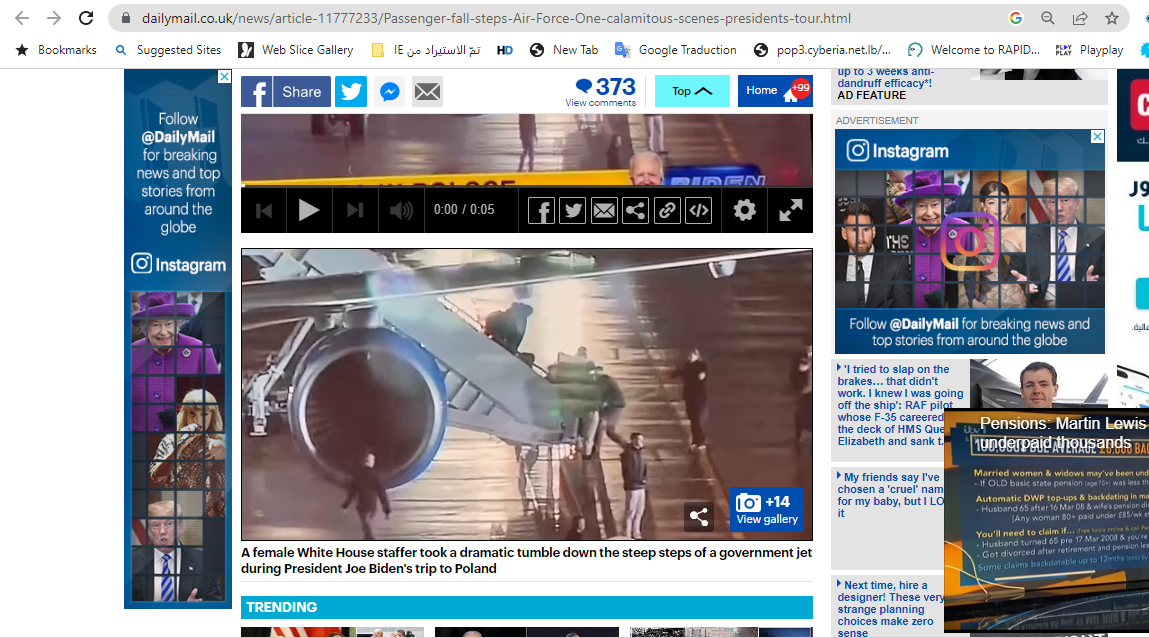Skip to next video in the player
The height and width of the screenshot is (638, 1149).
click(x=355, y=210)
